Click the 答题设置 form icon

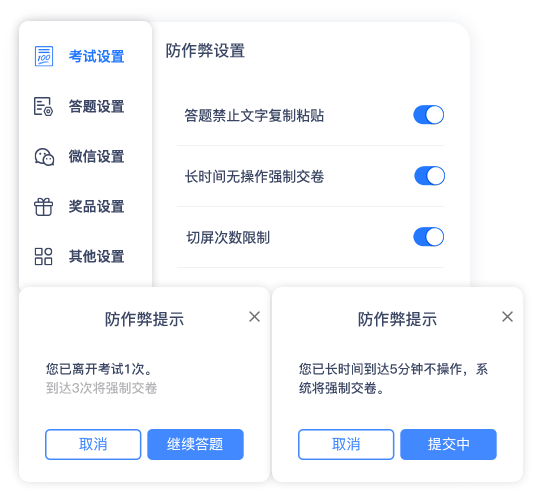pos(43,106)
